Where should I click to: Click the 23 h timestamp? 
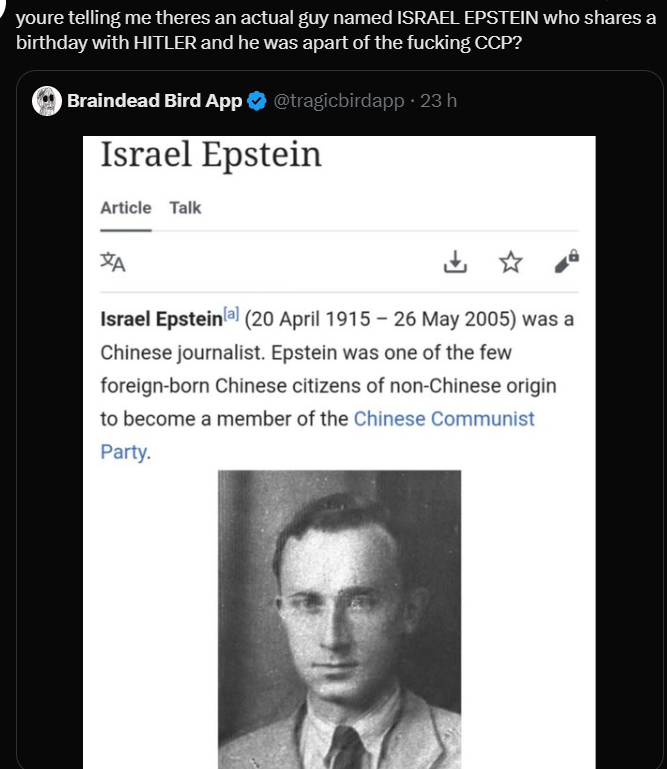pos(439,100)
